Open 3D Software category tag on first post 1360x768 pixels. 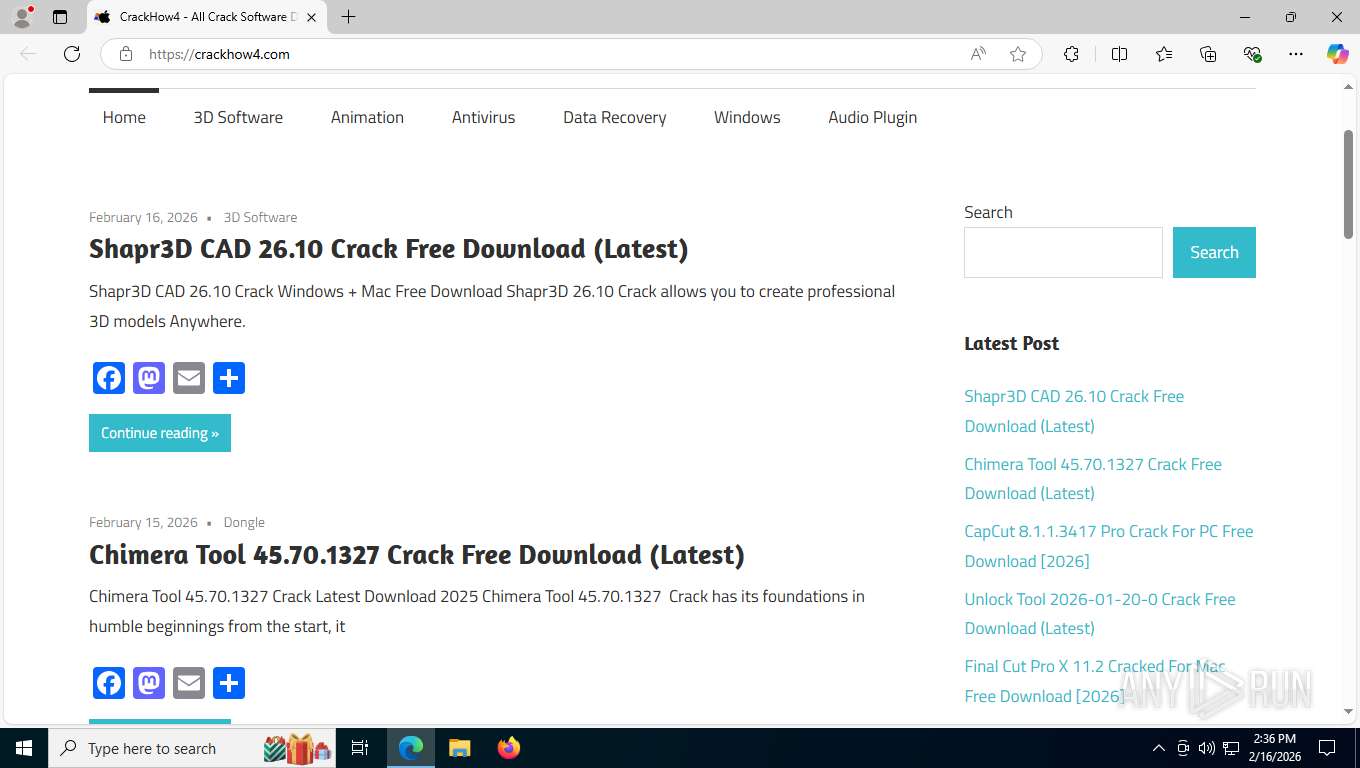pyautogui.click(x=260, y=217)
